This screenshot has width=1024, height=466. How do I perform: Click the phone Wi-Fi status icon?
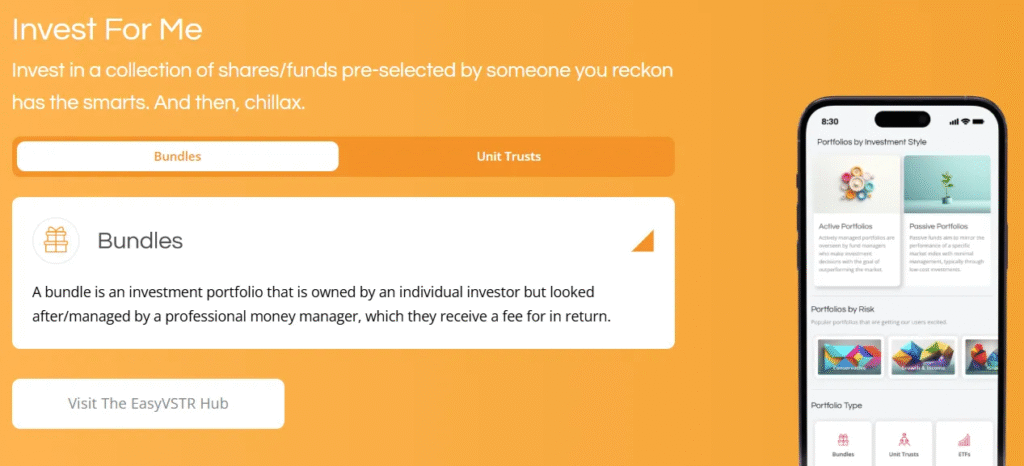point(965,121)
